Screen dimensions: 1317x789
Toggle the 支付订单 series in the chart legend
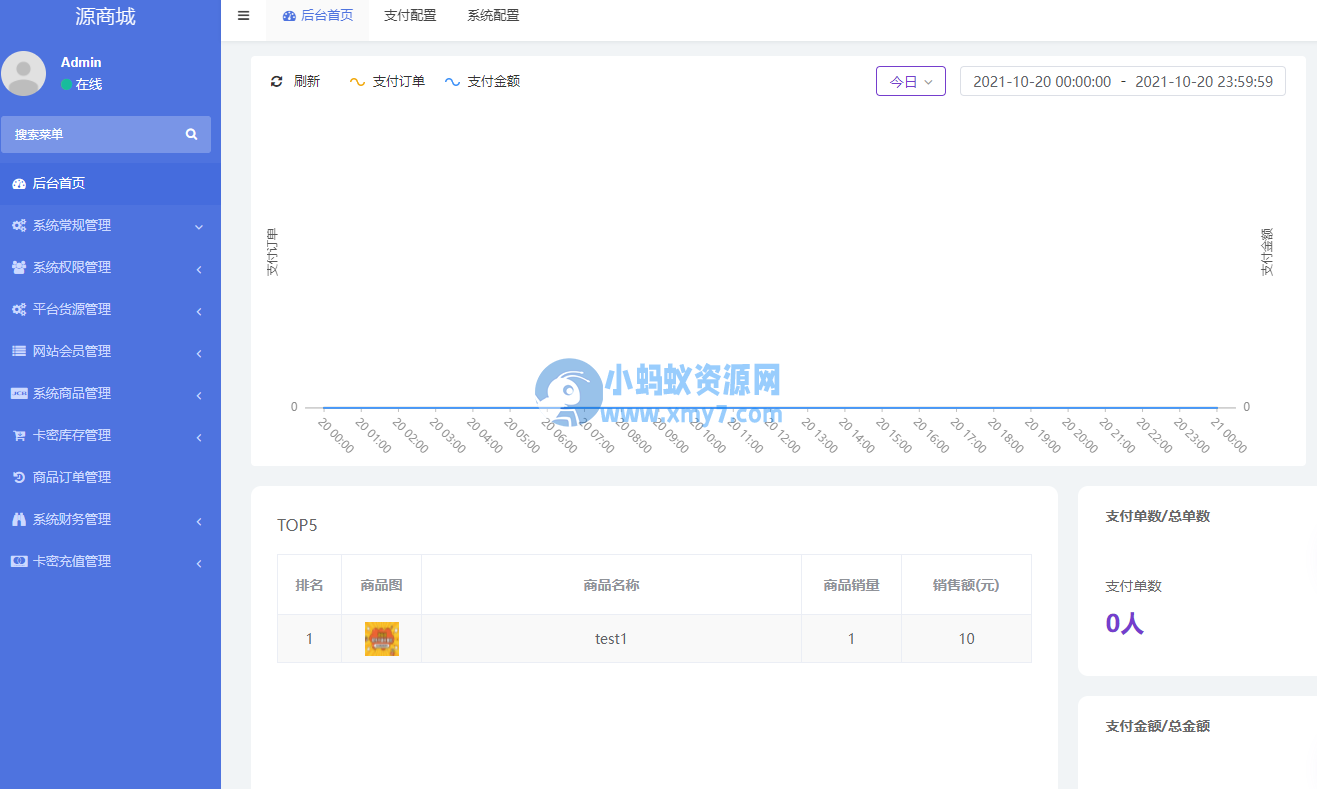click(388, 81)
